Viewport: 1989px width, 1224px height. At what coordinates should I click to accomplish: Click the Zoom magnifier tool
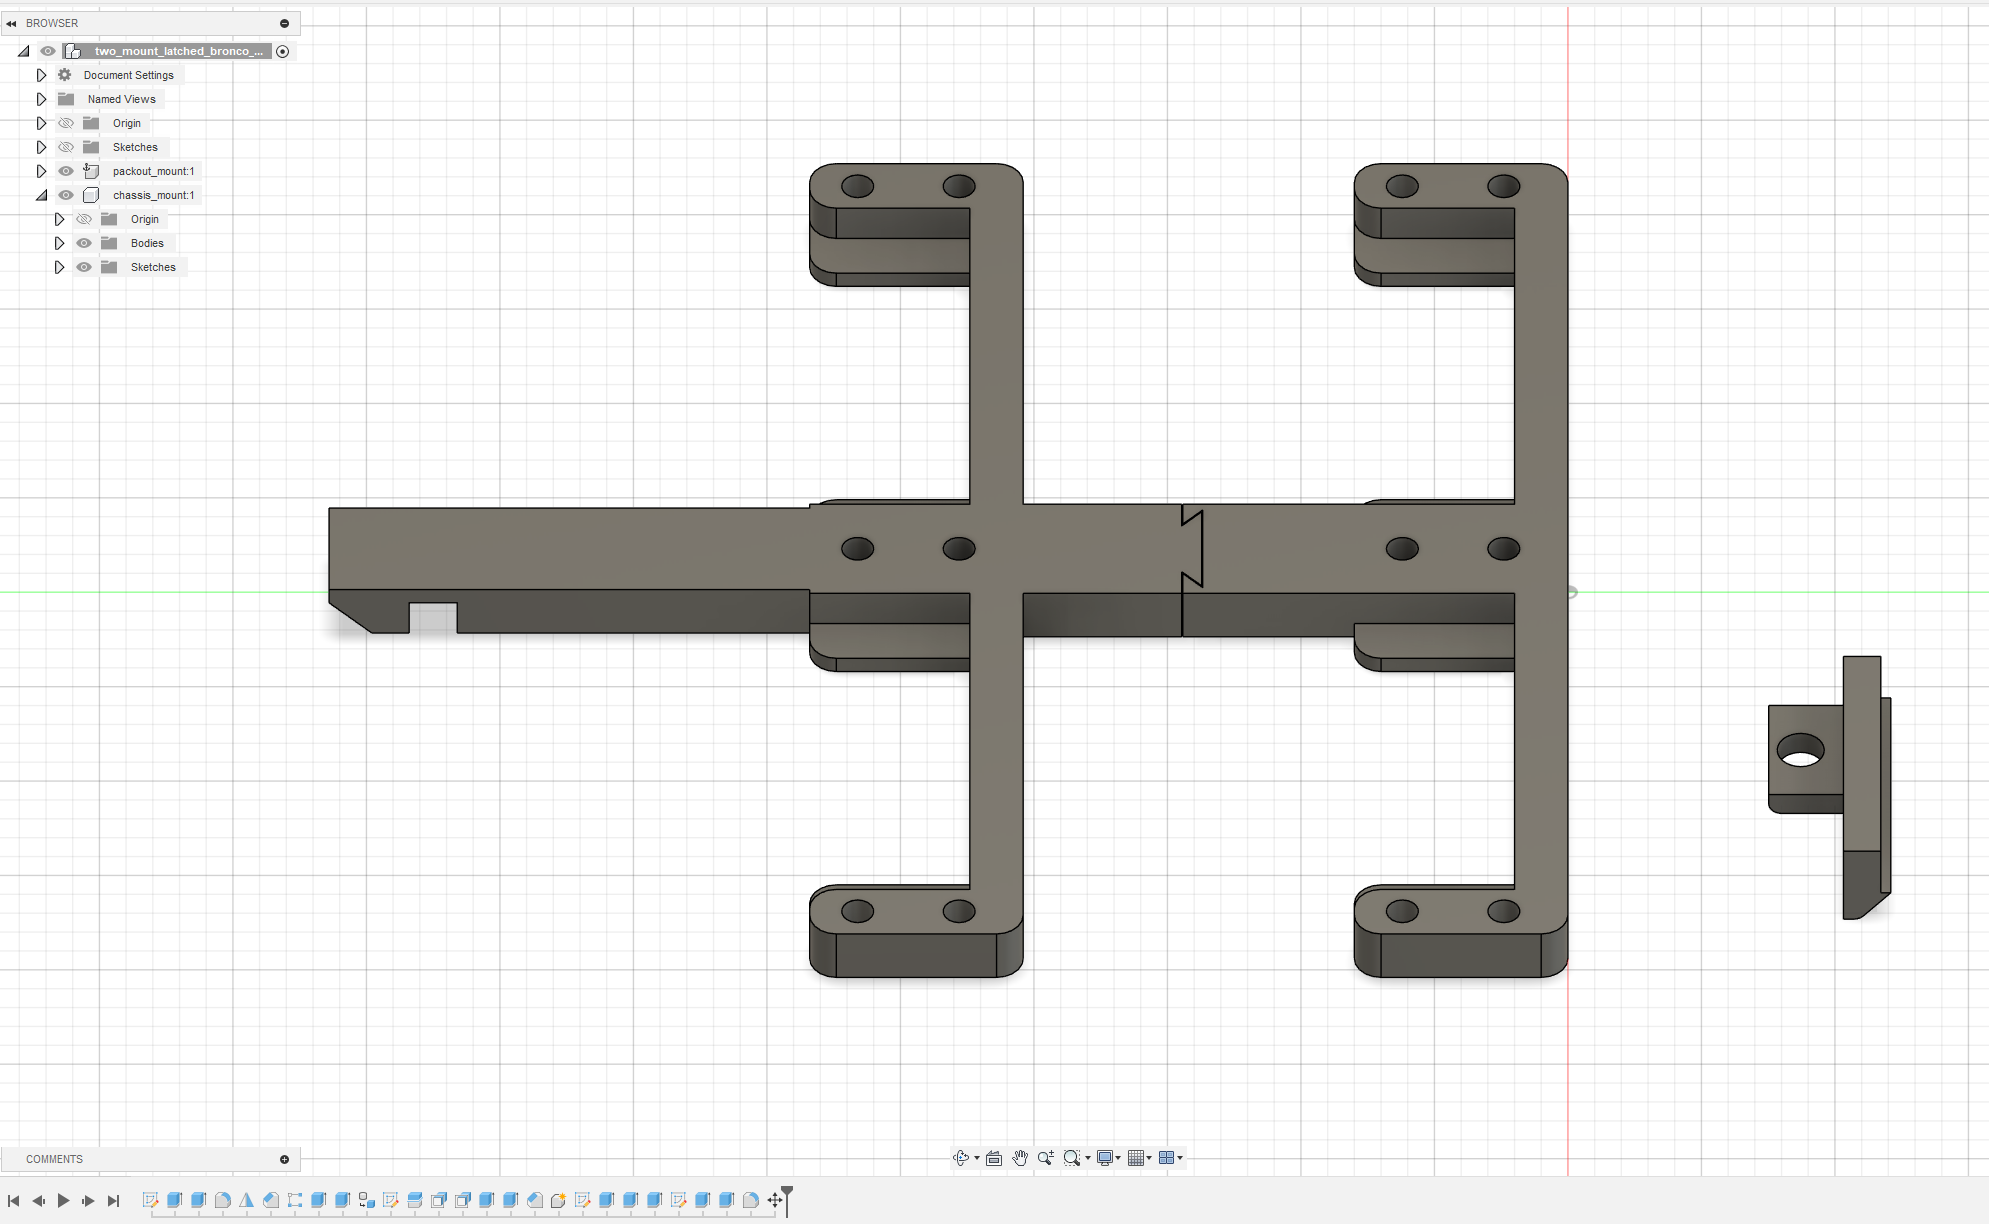point(1045,1158)
